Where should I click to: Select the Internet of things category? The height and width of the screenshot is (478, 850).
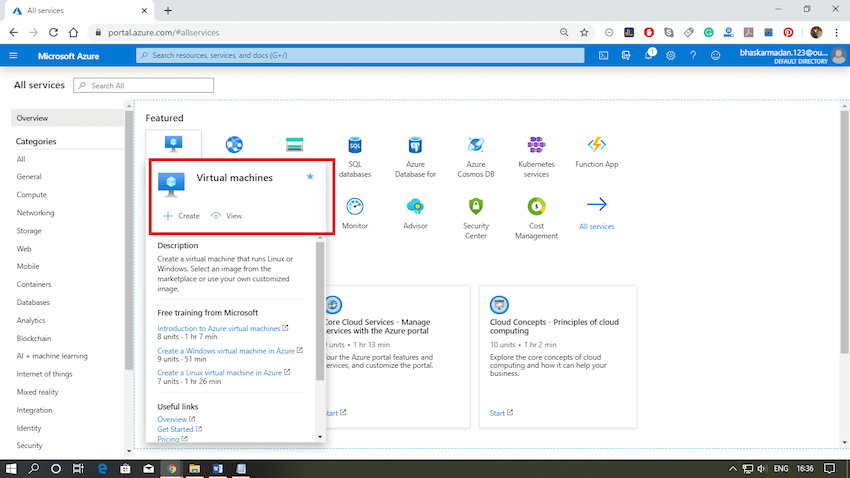click(x=44, y=374)
